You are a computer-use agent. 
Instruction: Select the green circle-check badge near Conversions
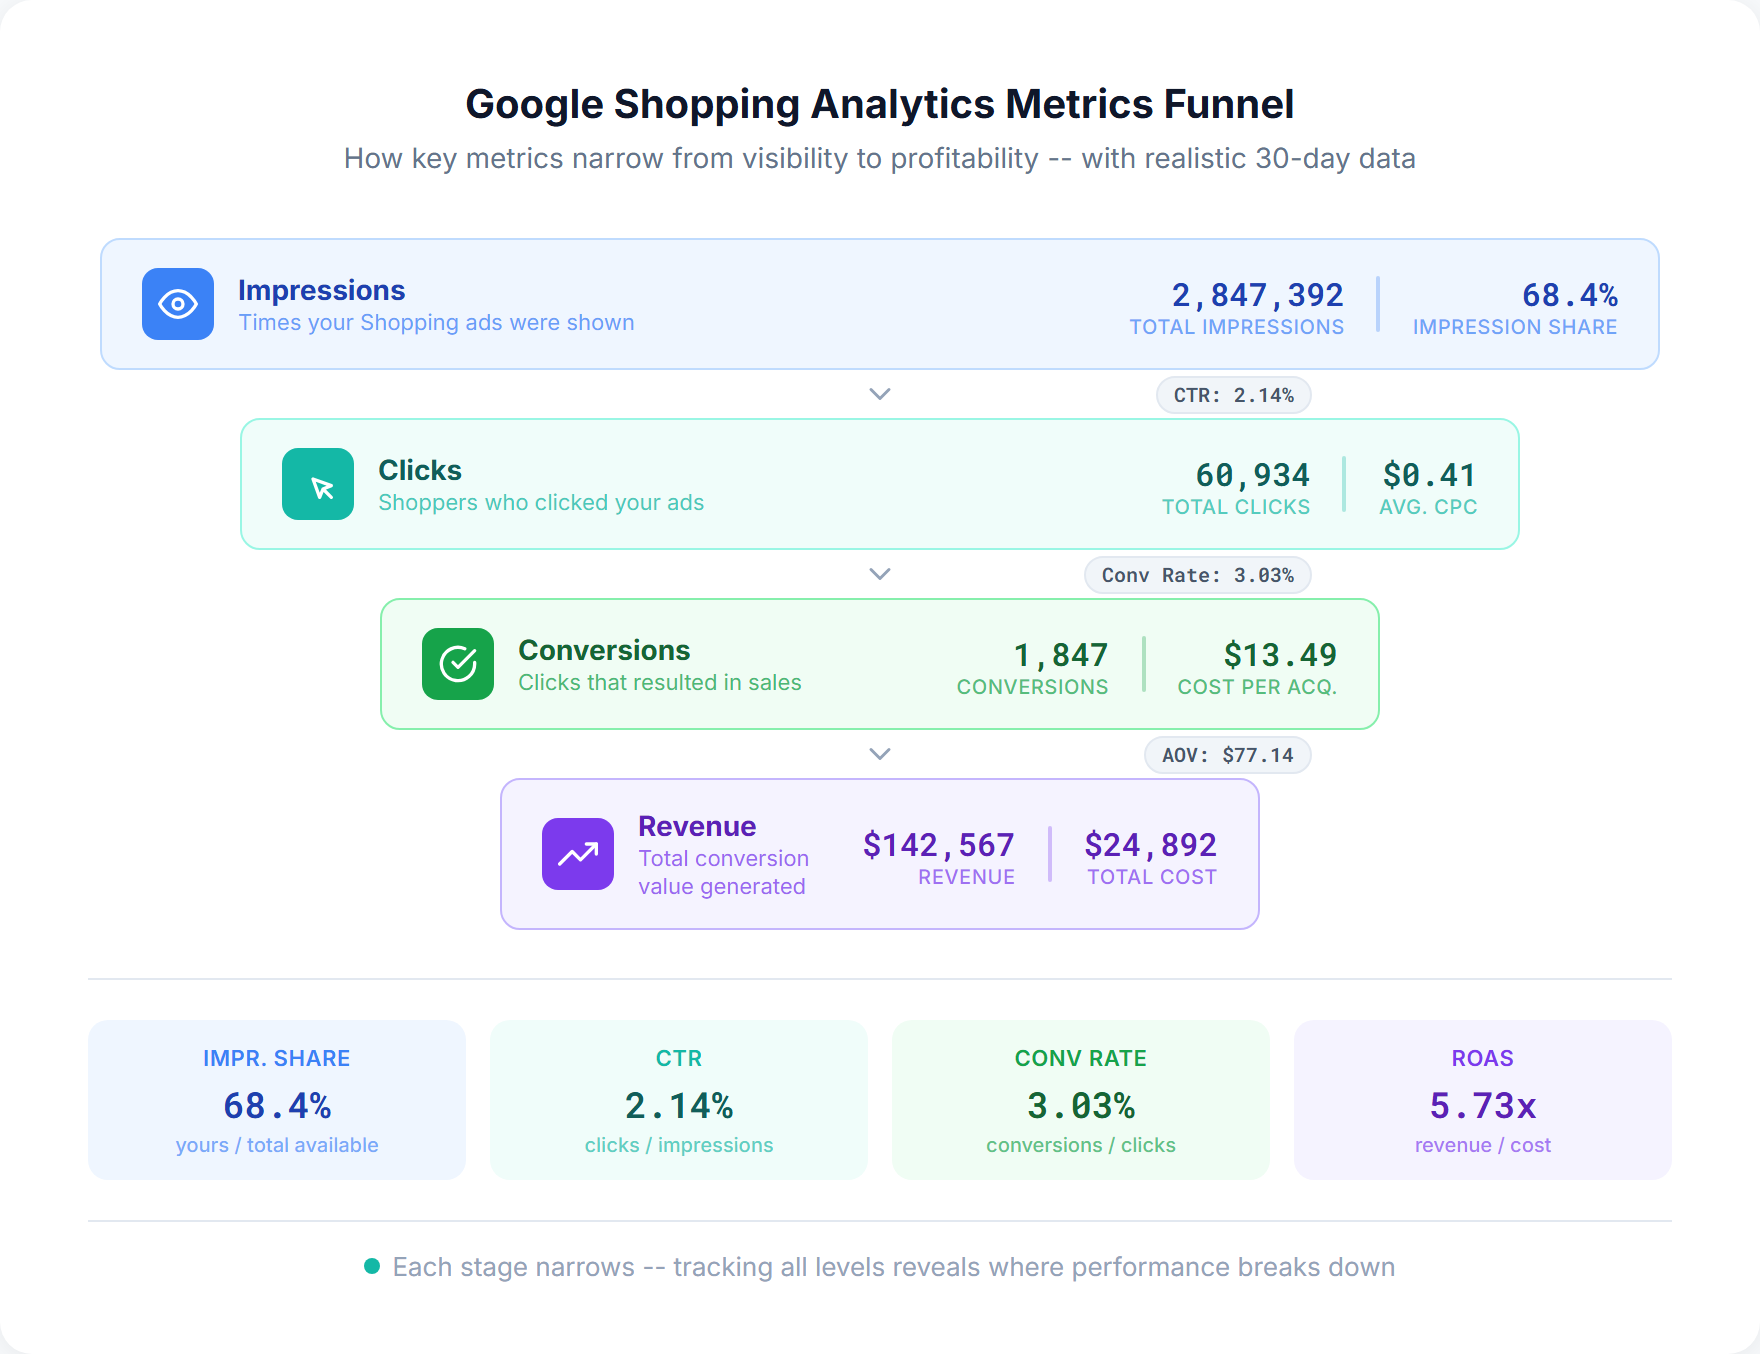pyautogui.click(x=458, y=664)
